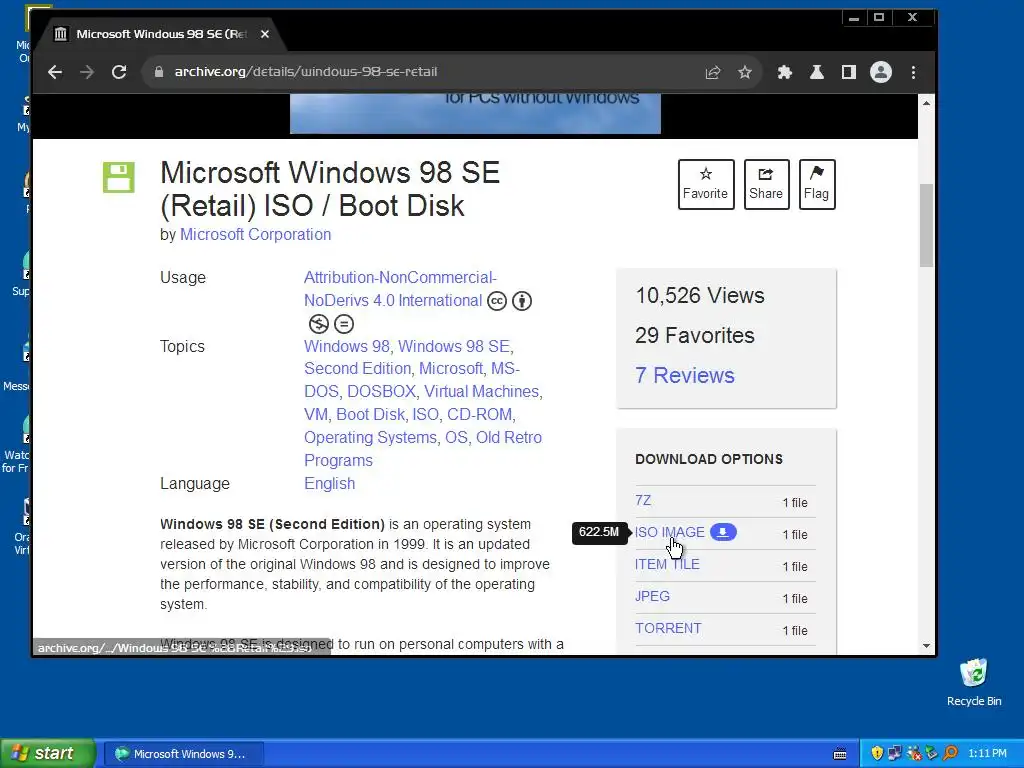Image resolution: width=1024 pixels, height=768 pixels.
Task: Open the Old Retro Programs topic link
Action: (x=423, y=449)
